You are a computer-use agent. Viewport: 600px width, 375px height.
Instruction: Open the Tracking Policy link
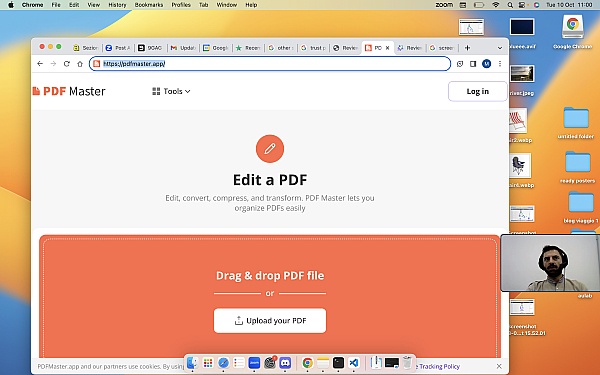[439, 367]
